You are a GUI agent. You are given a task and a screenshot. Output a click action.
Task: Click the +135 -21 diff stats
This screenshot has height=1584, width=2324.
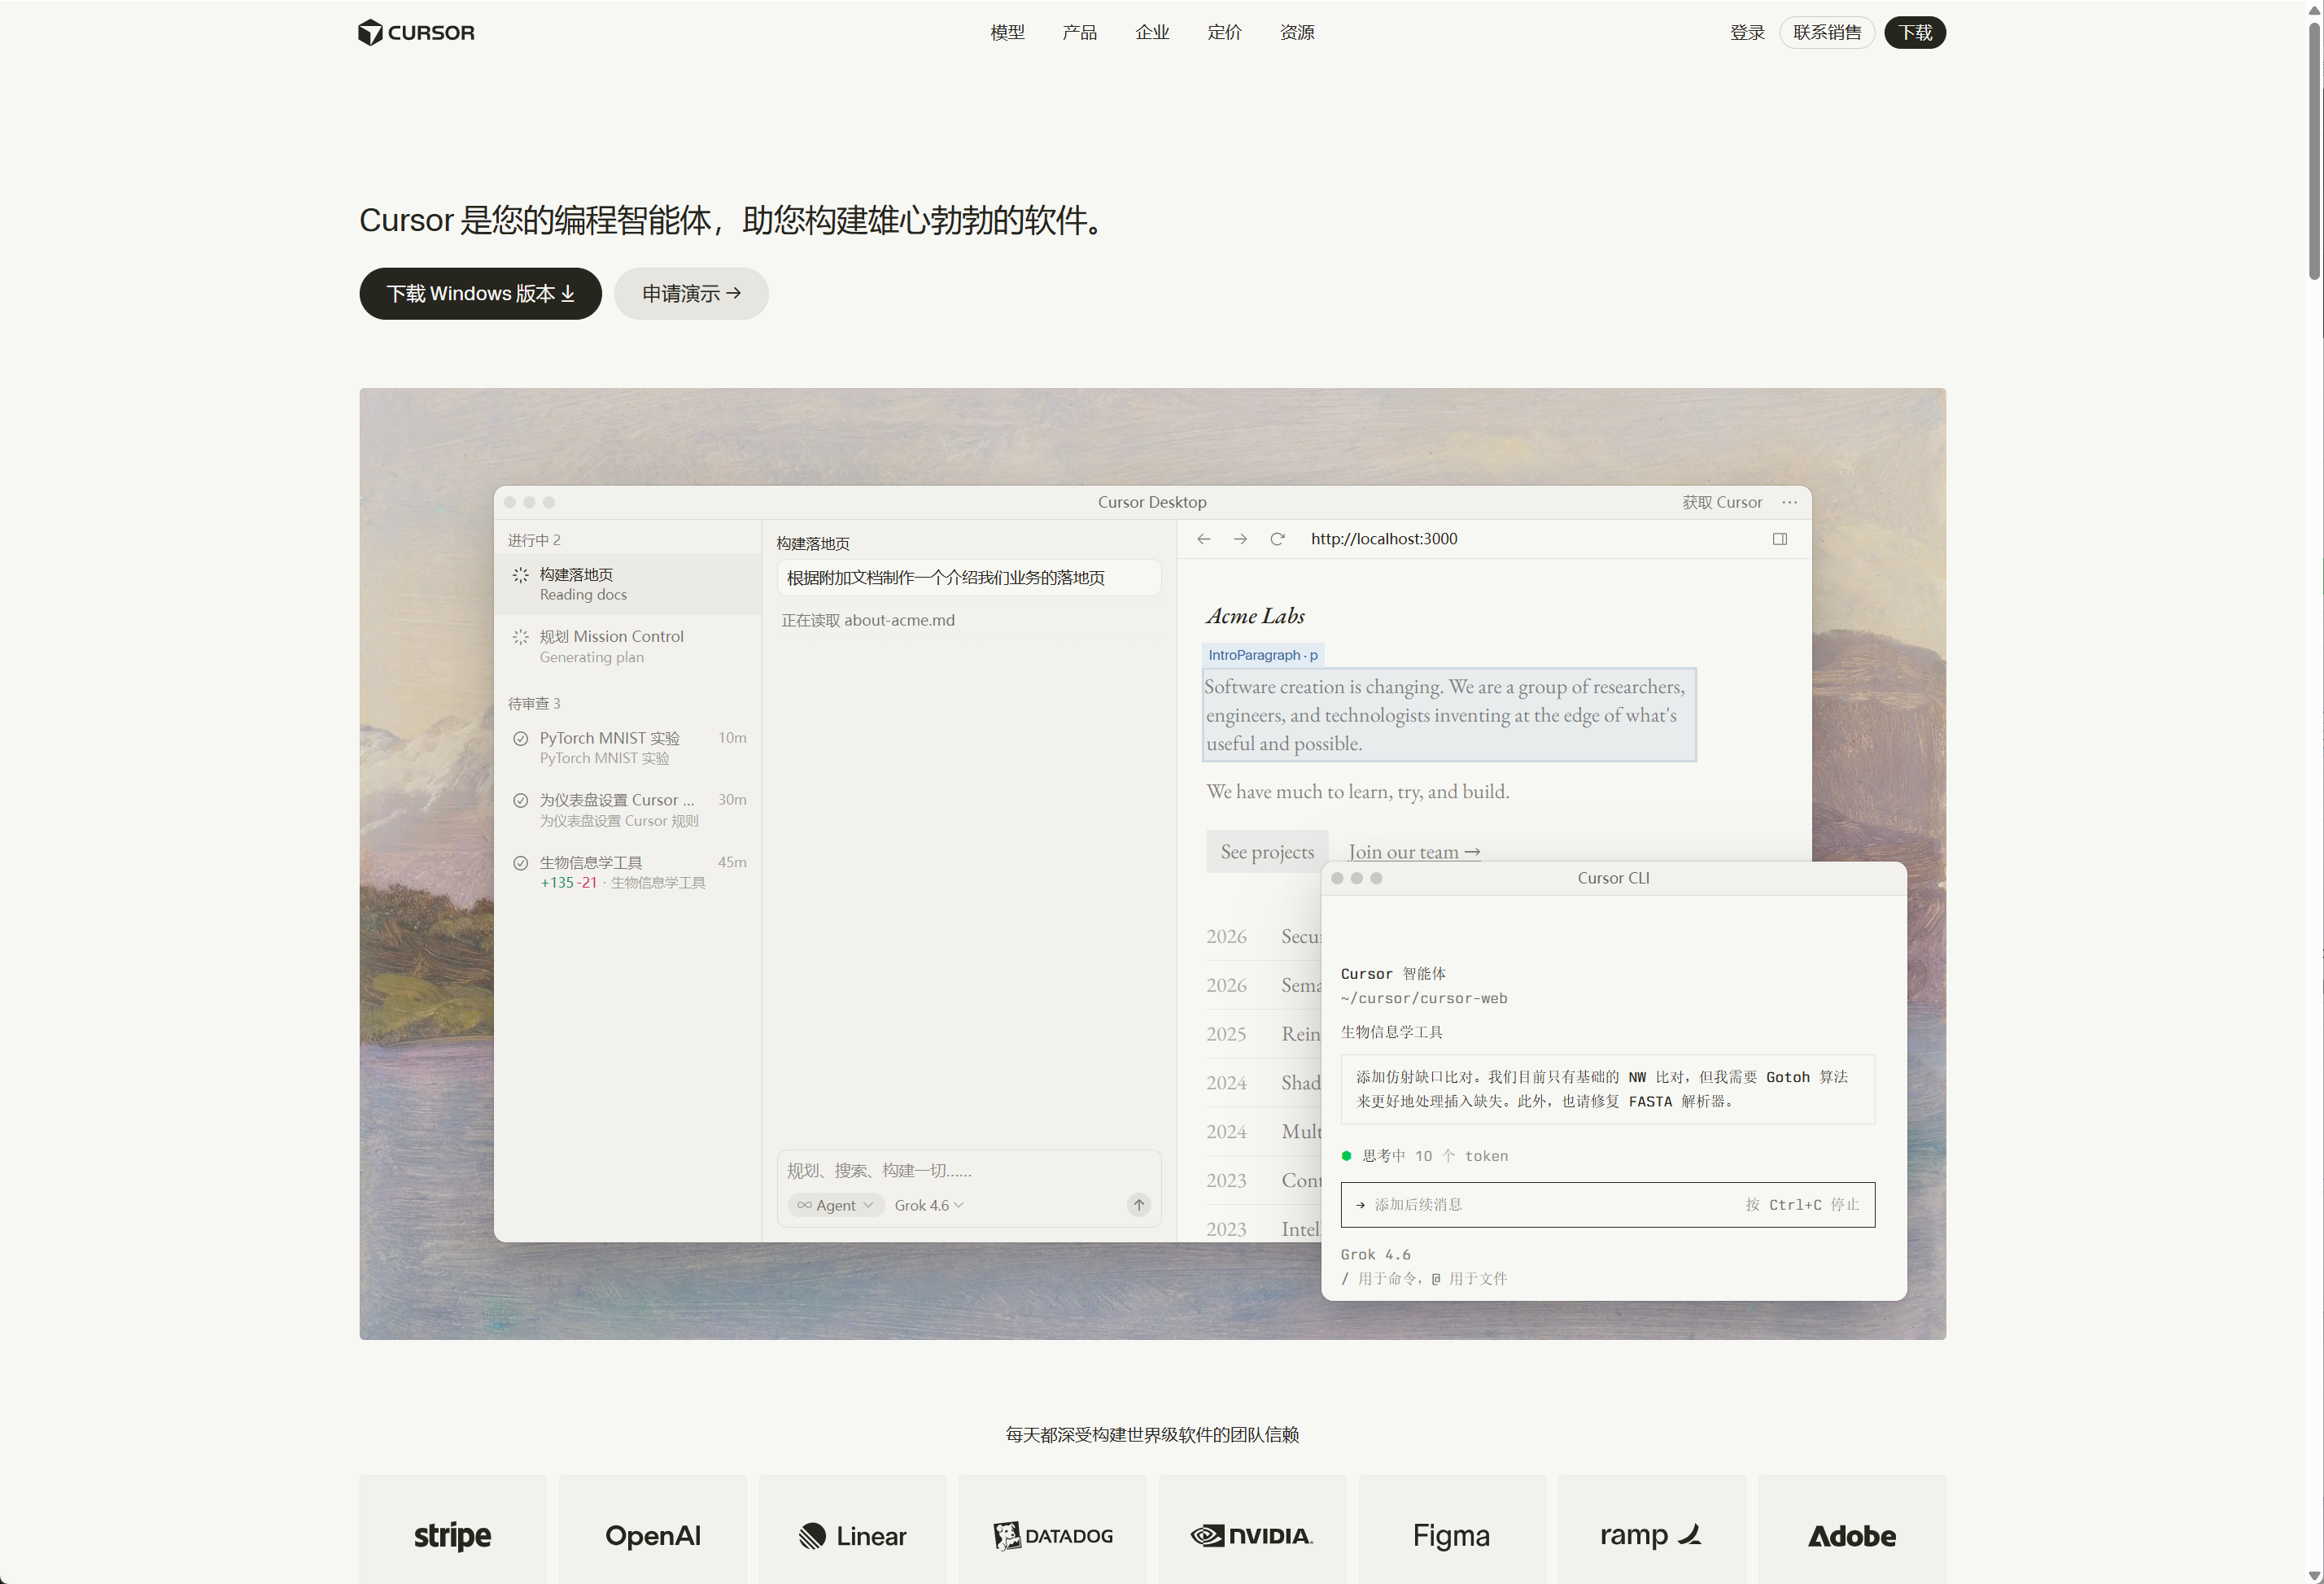click(568, 883)
